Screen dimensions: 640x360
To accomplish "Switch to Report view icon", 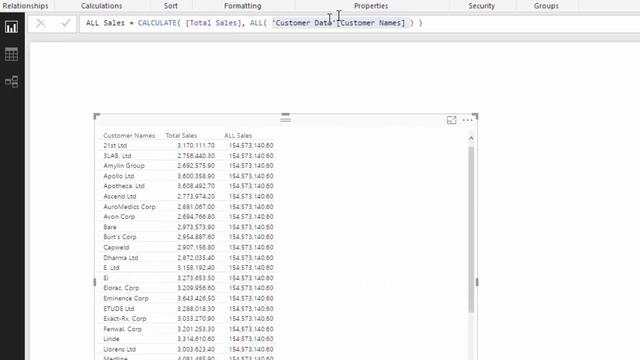I will (11, 27).
